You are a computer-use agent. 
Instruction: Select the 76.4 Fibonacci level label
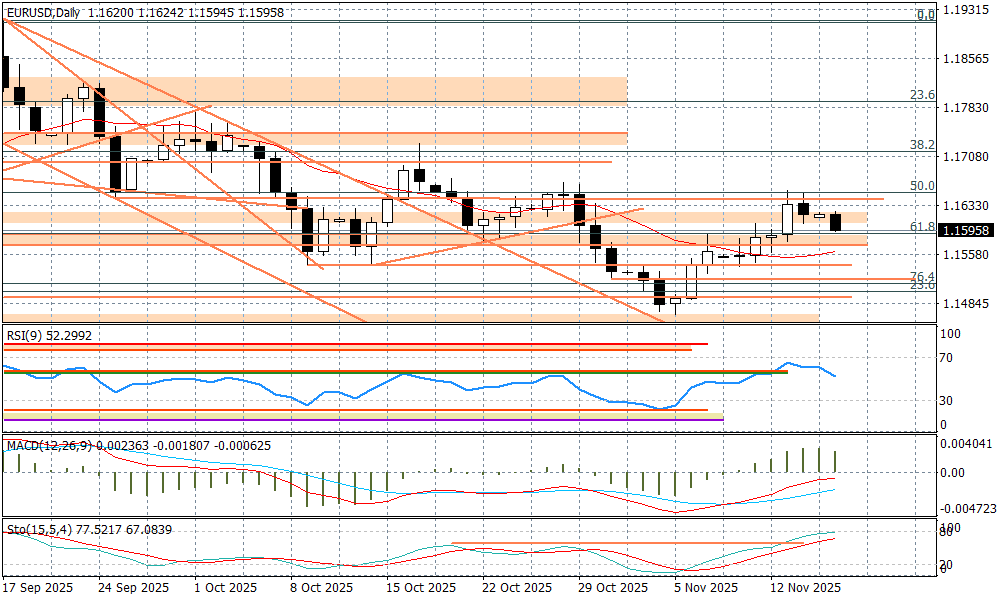[921, 276]
